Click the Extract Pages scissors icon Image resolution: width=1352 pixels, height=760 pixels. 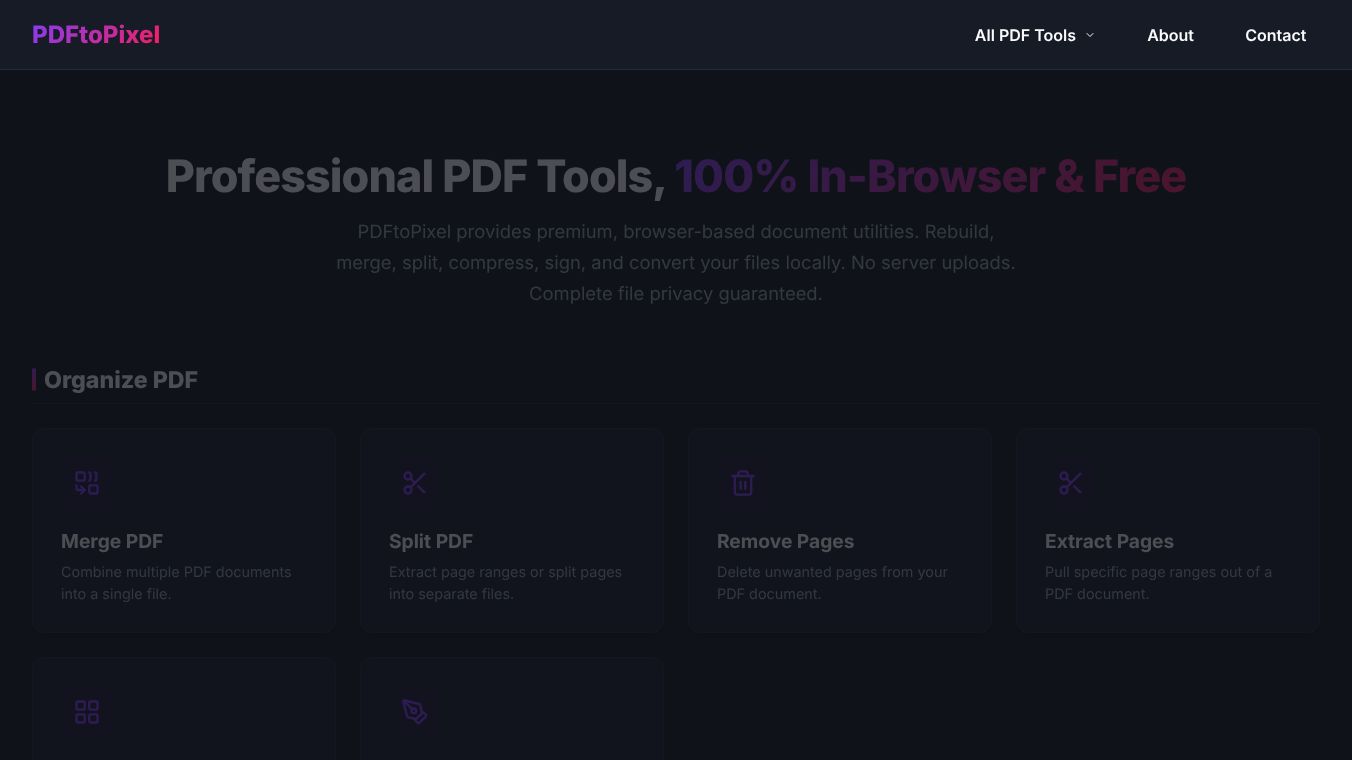pyautogui.click(x=1071, y=483)
